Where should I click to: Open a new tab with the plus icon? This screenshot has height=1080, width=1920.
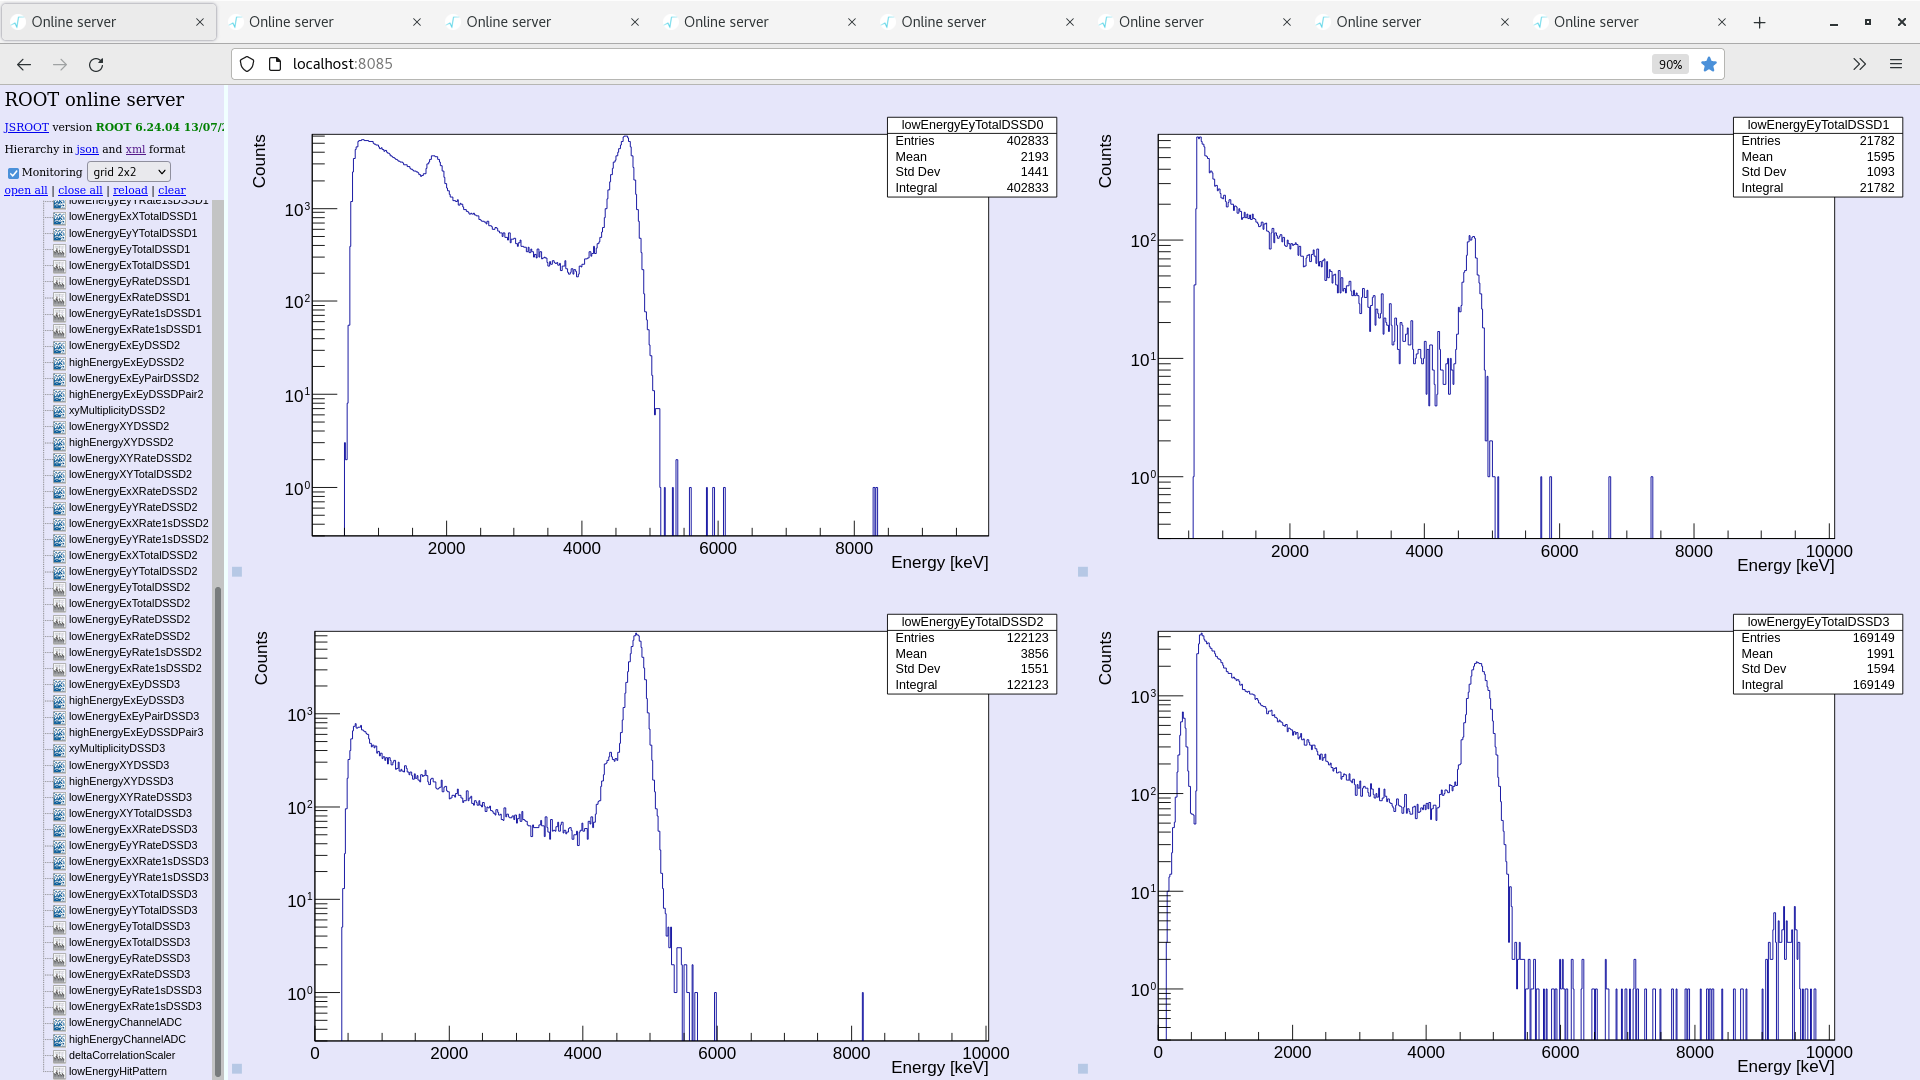(x=1760, y=21)
